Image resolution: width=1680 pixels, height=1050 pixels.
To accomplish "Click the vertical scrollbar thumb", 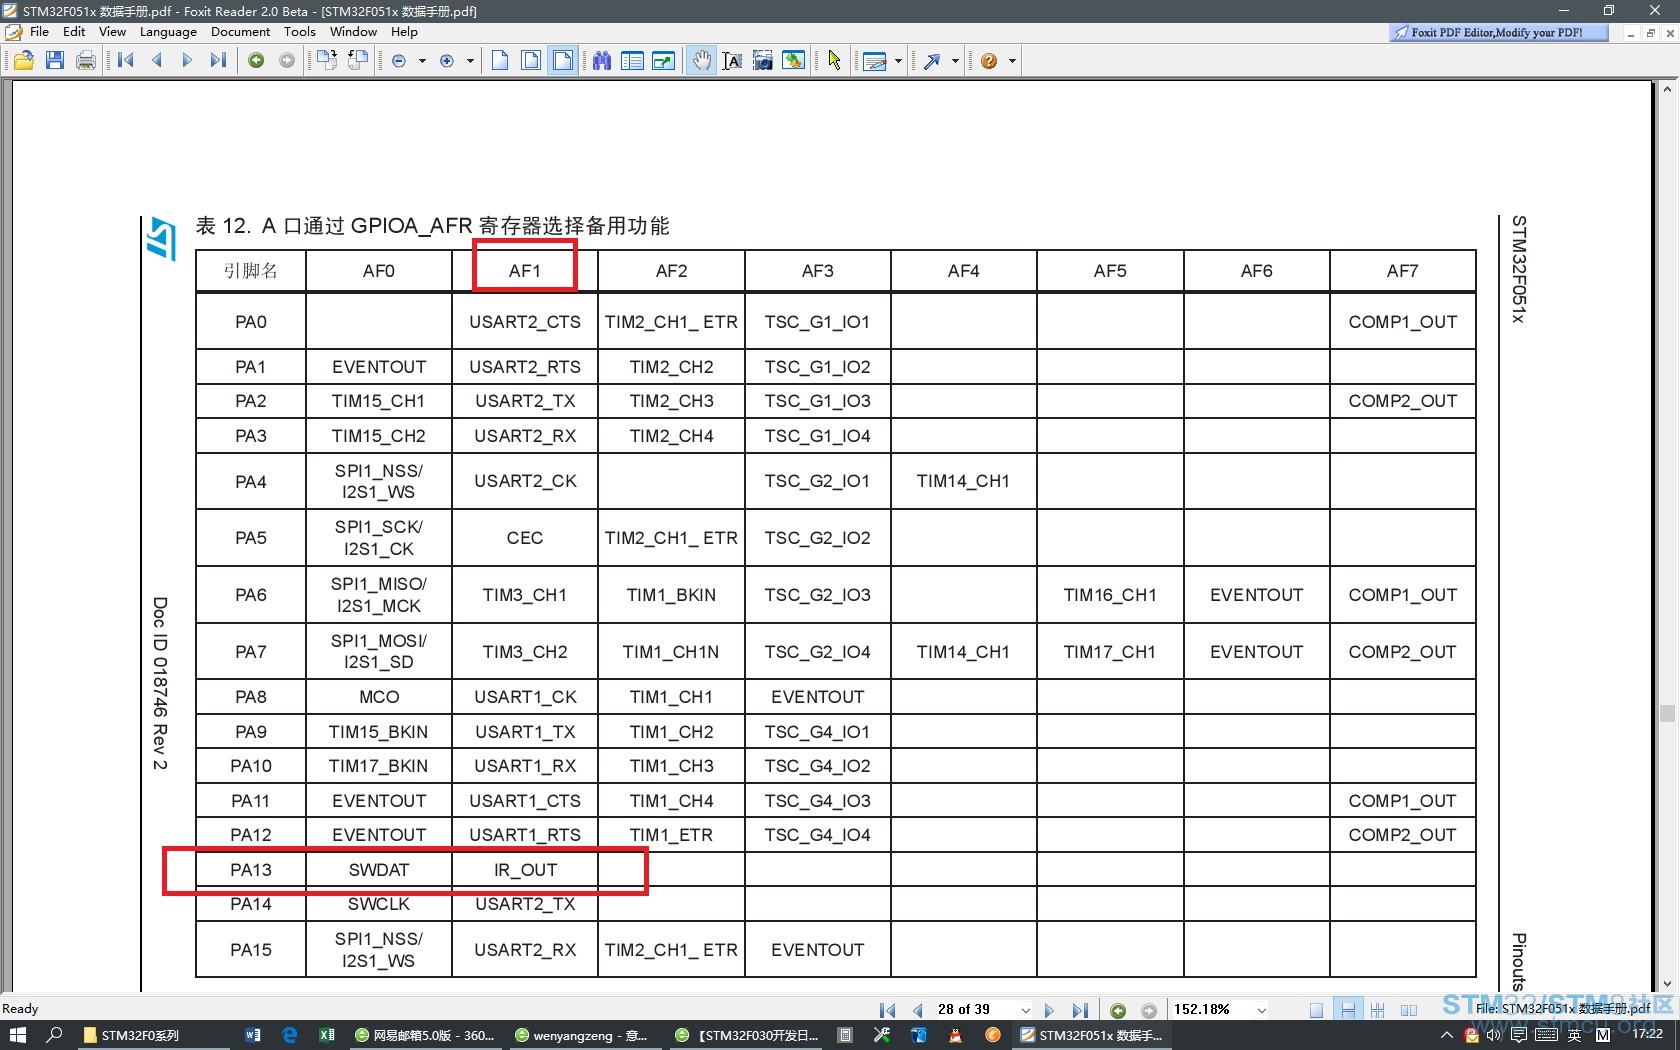I will pos(1667,713).
